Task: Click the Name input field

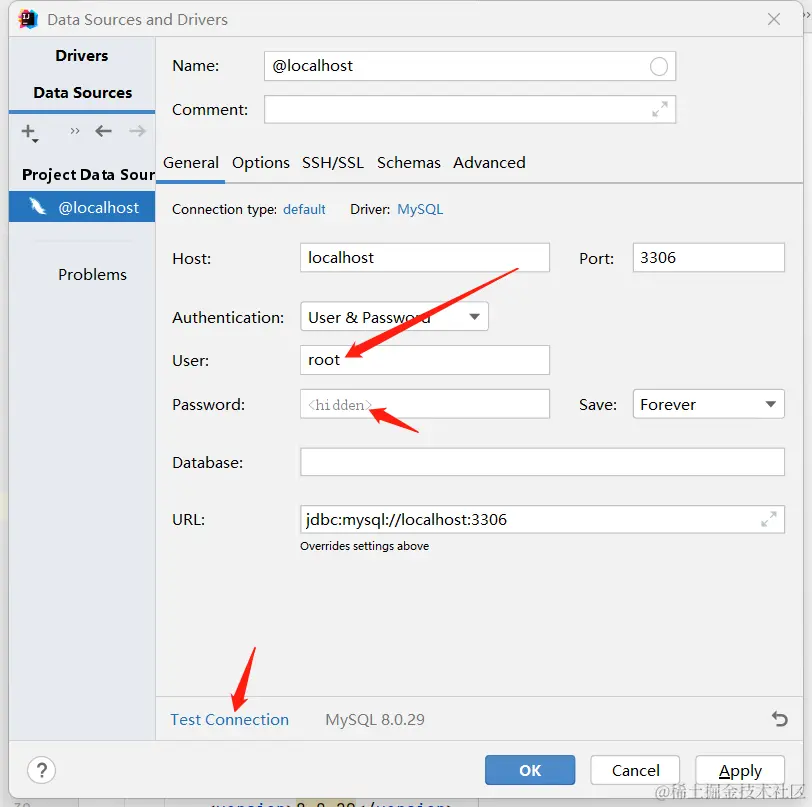Action: click(x=470, y=66)
